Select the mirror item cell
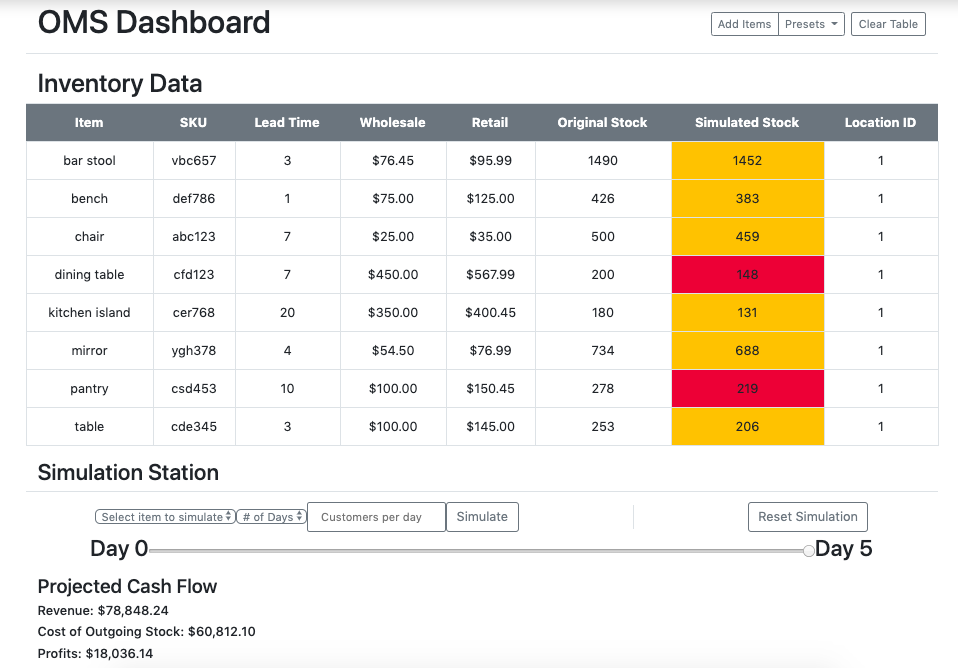The height and width of the screenshot is (668, 958). 89,350
